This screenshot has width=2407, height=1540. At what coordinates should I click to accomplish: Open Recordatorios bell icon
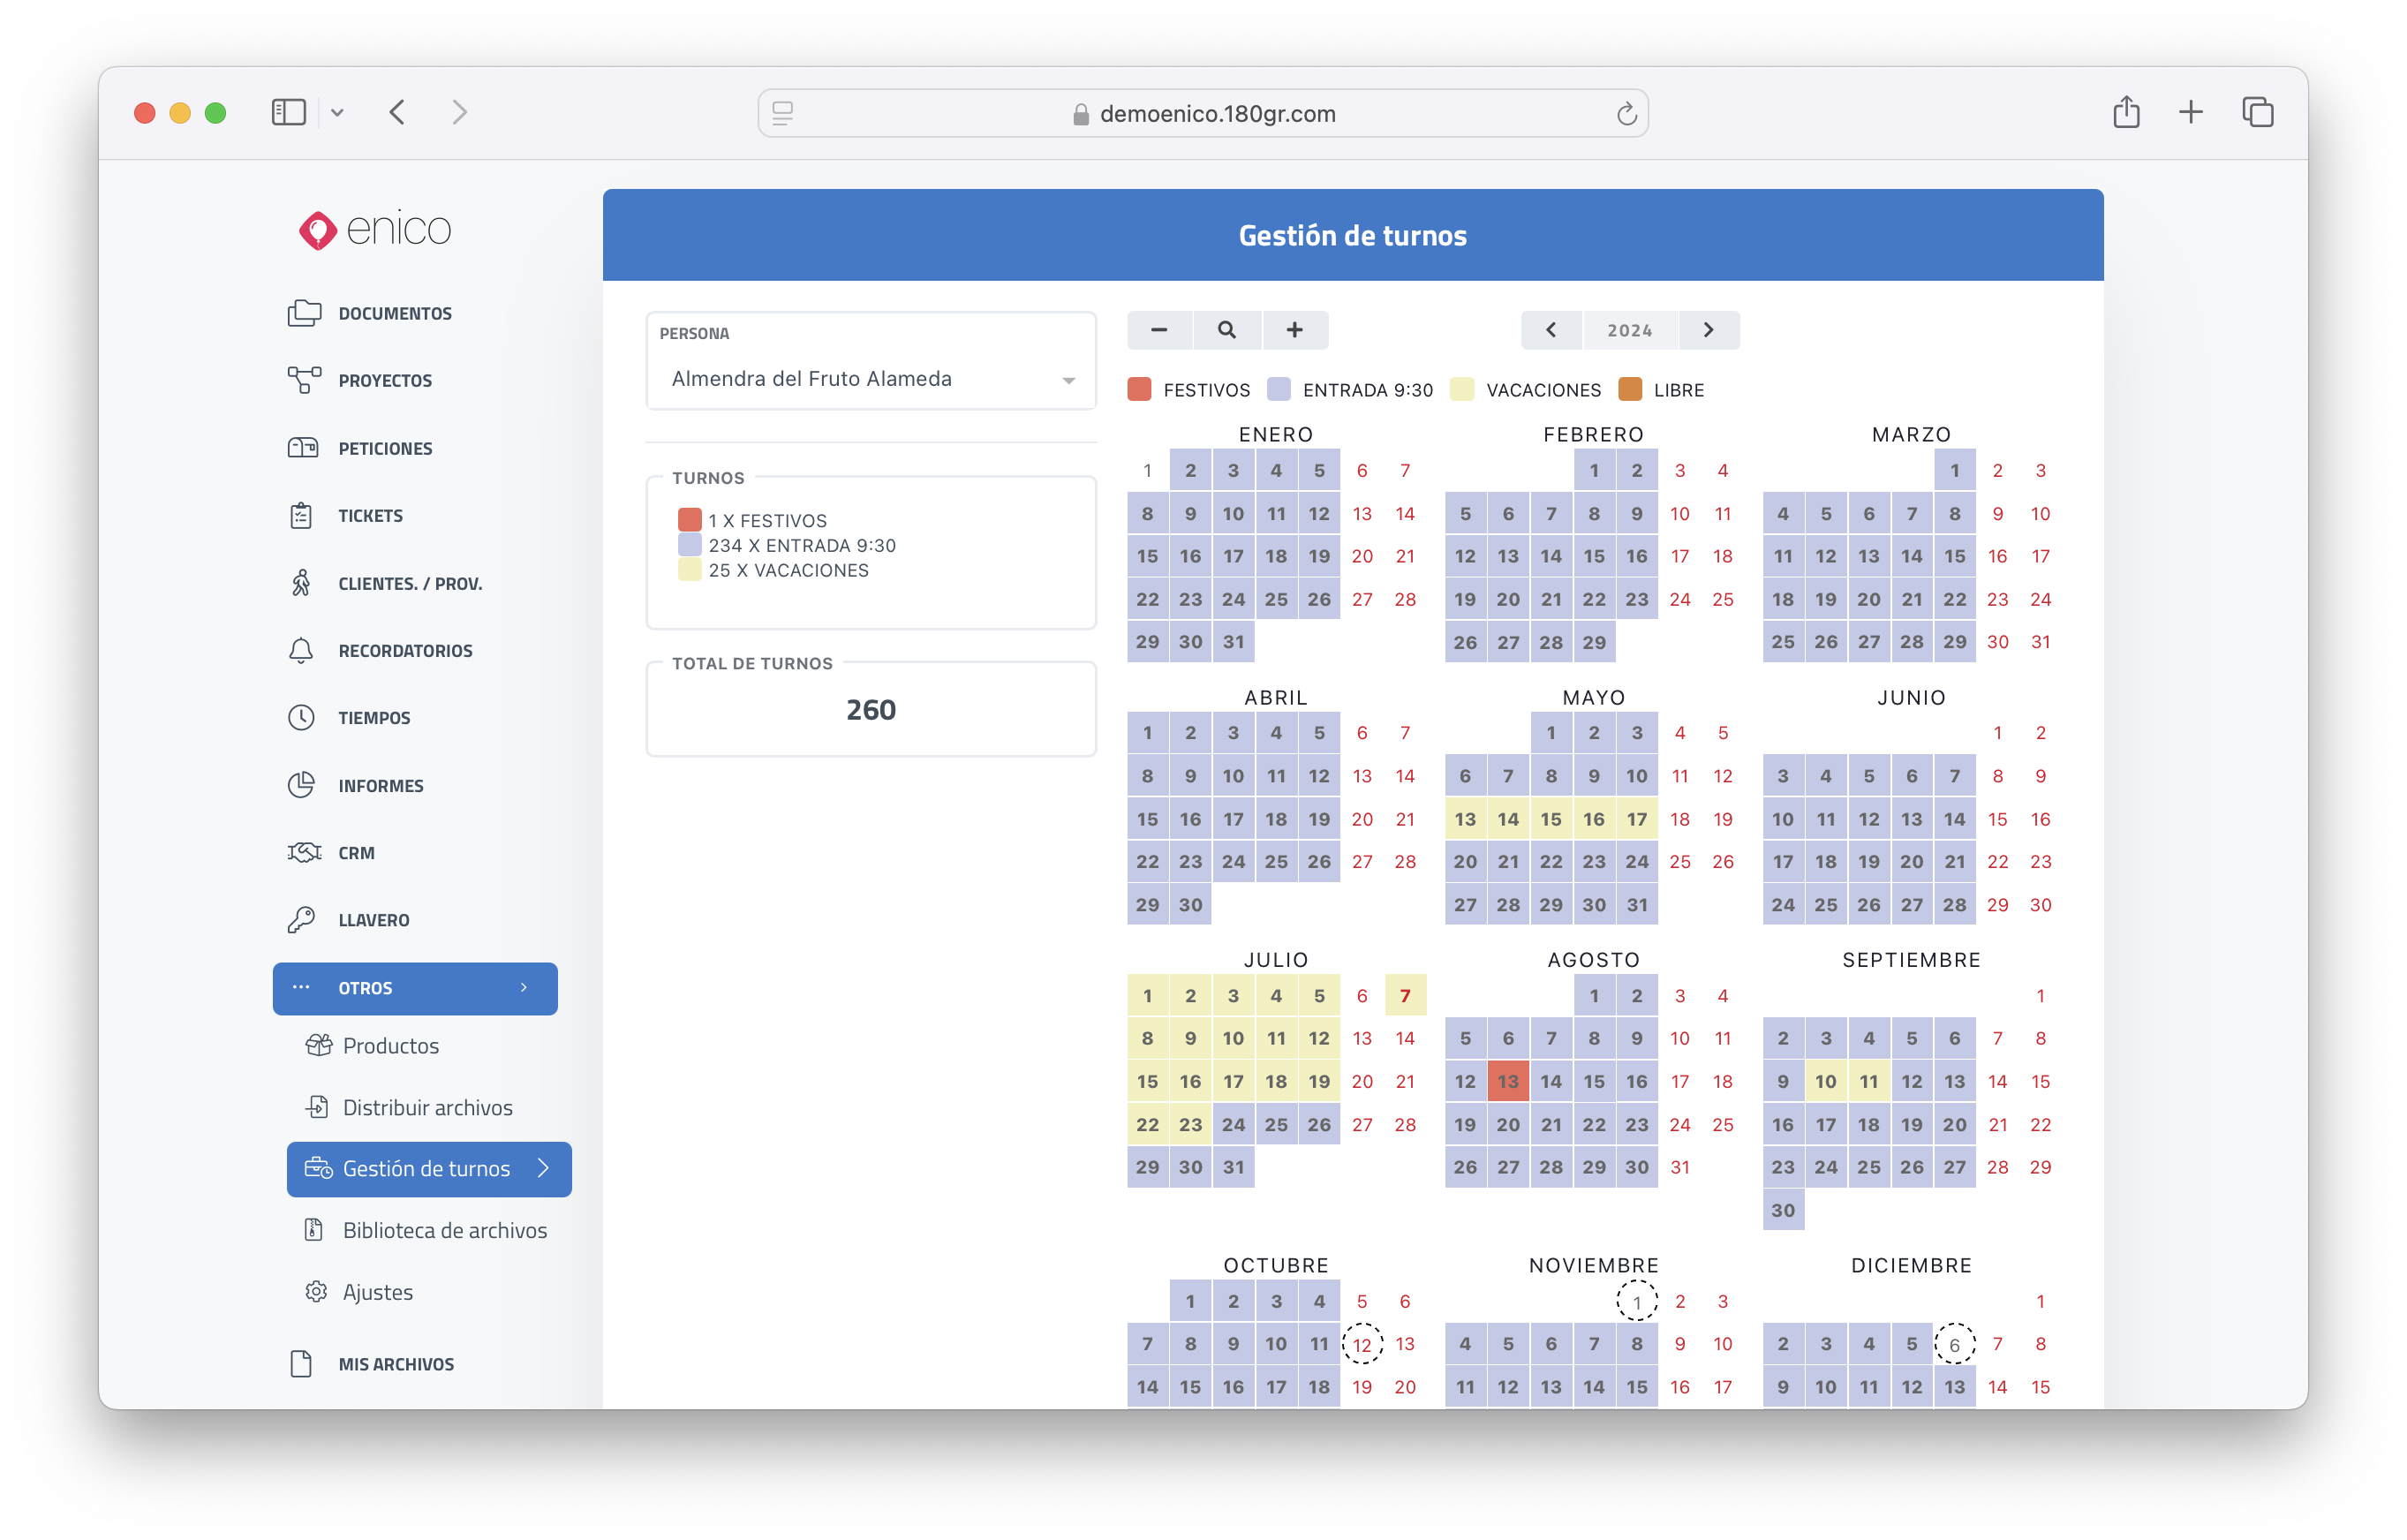tap(301, 651)
